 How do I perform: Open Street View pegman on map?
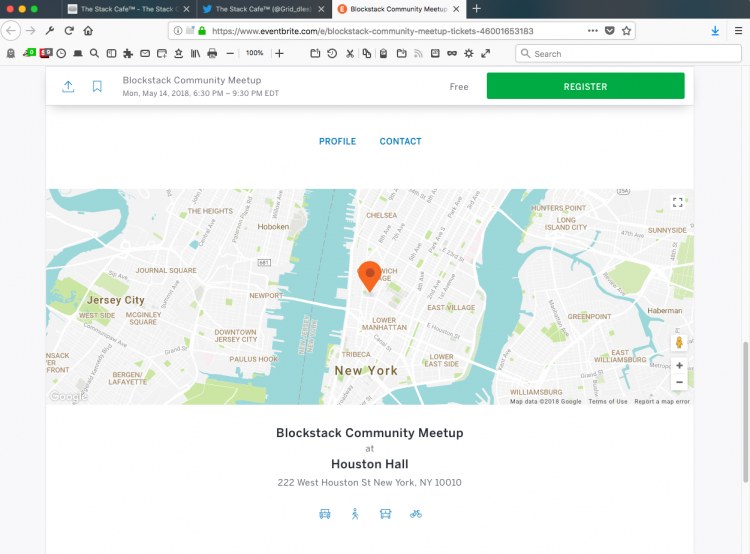click(679, 343)
